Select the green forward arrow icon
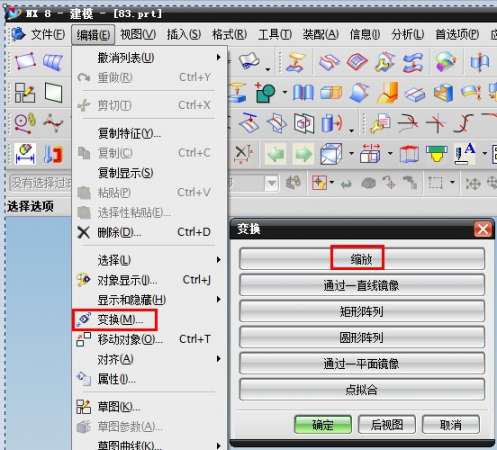Screen dimensions: 497x450 pyautogui.click(x=303, y=154)
